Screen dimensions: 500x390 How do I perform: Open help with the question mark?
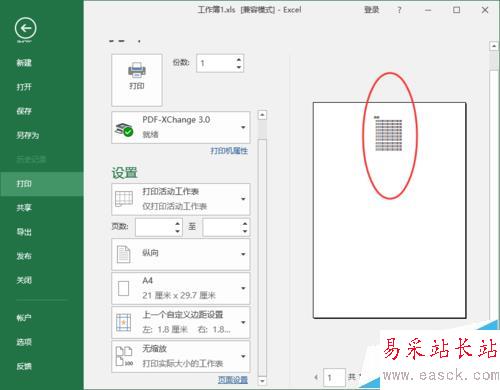[x=399, y=10]
